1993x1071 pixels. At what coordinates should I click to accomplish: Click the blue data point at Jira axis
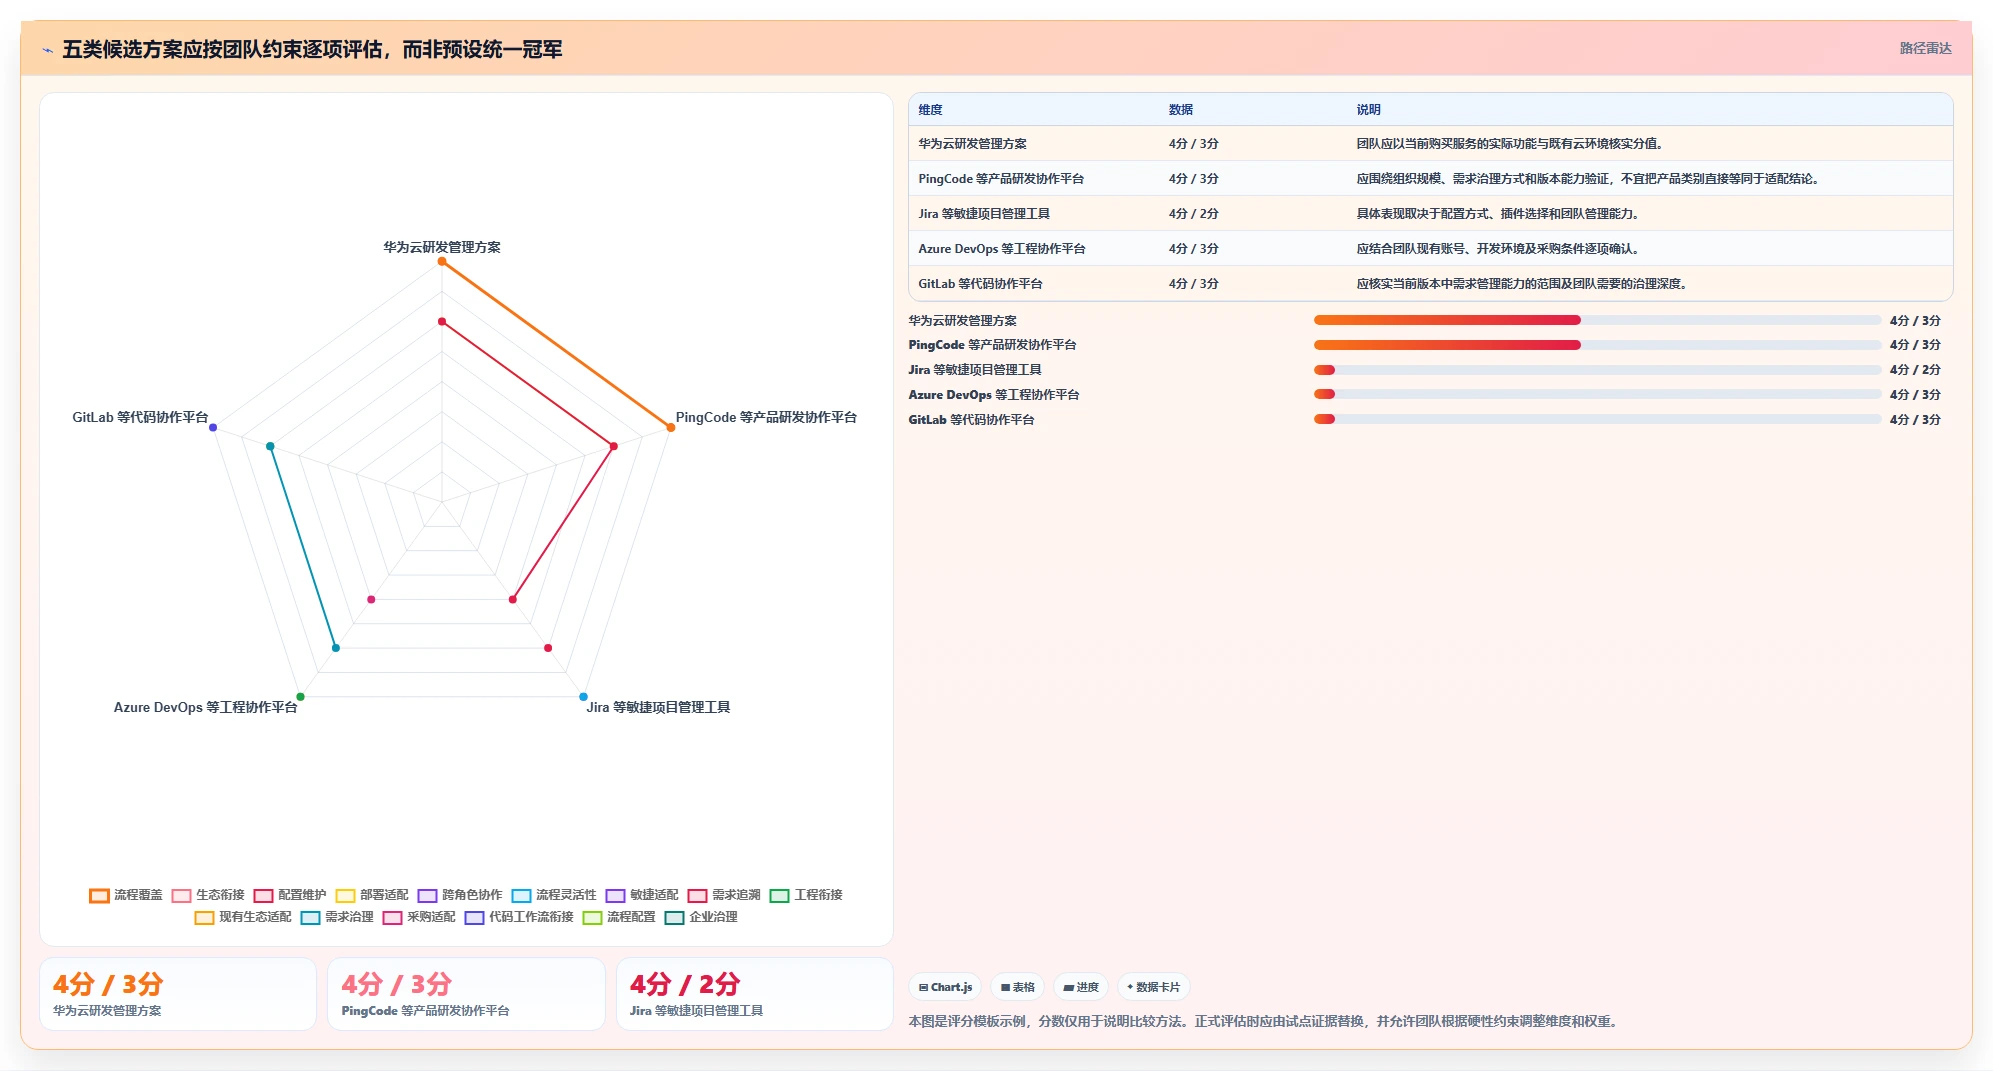(x=583, y=697)
